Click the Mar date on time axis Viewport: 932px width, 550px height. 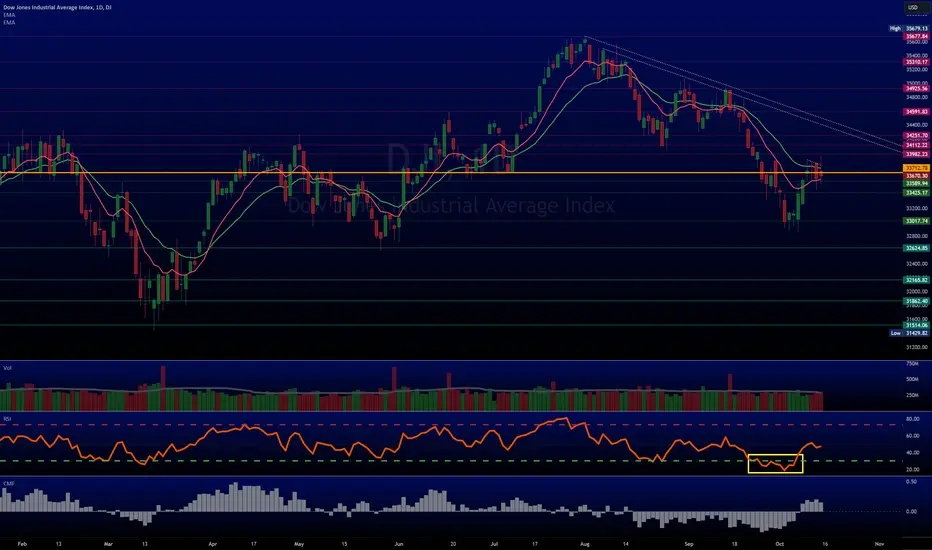click(108, 544)
